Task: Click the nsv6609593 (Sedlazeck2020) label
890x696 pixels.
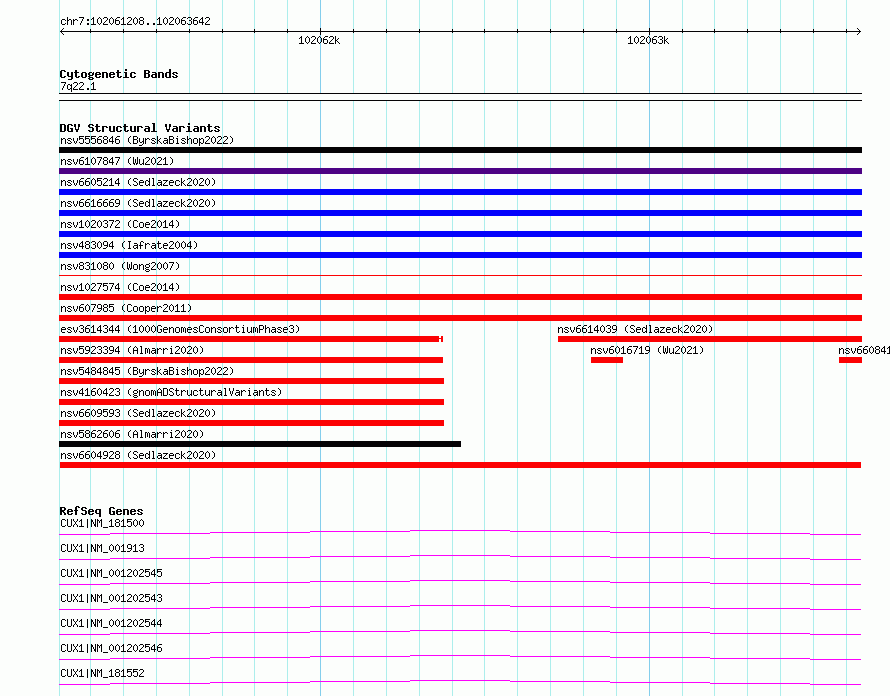Action: point(138,413)
